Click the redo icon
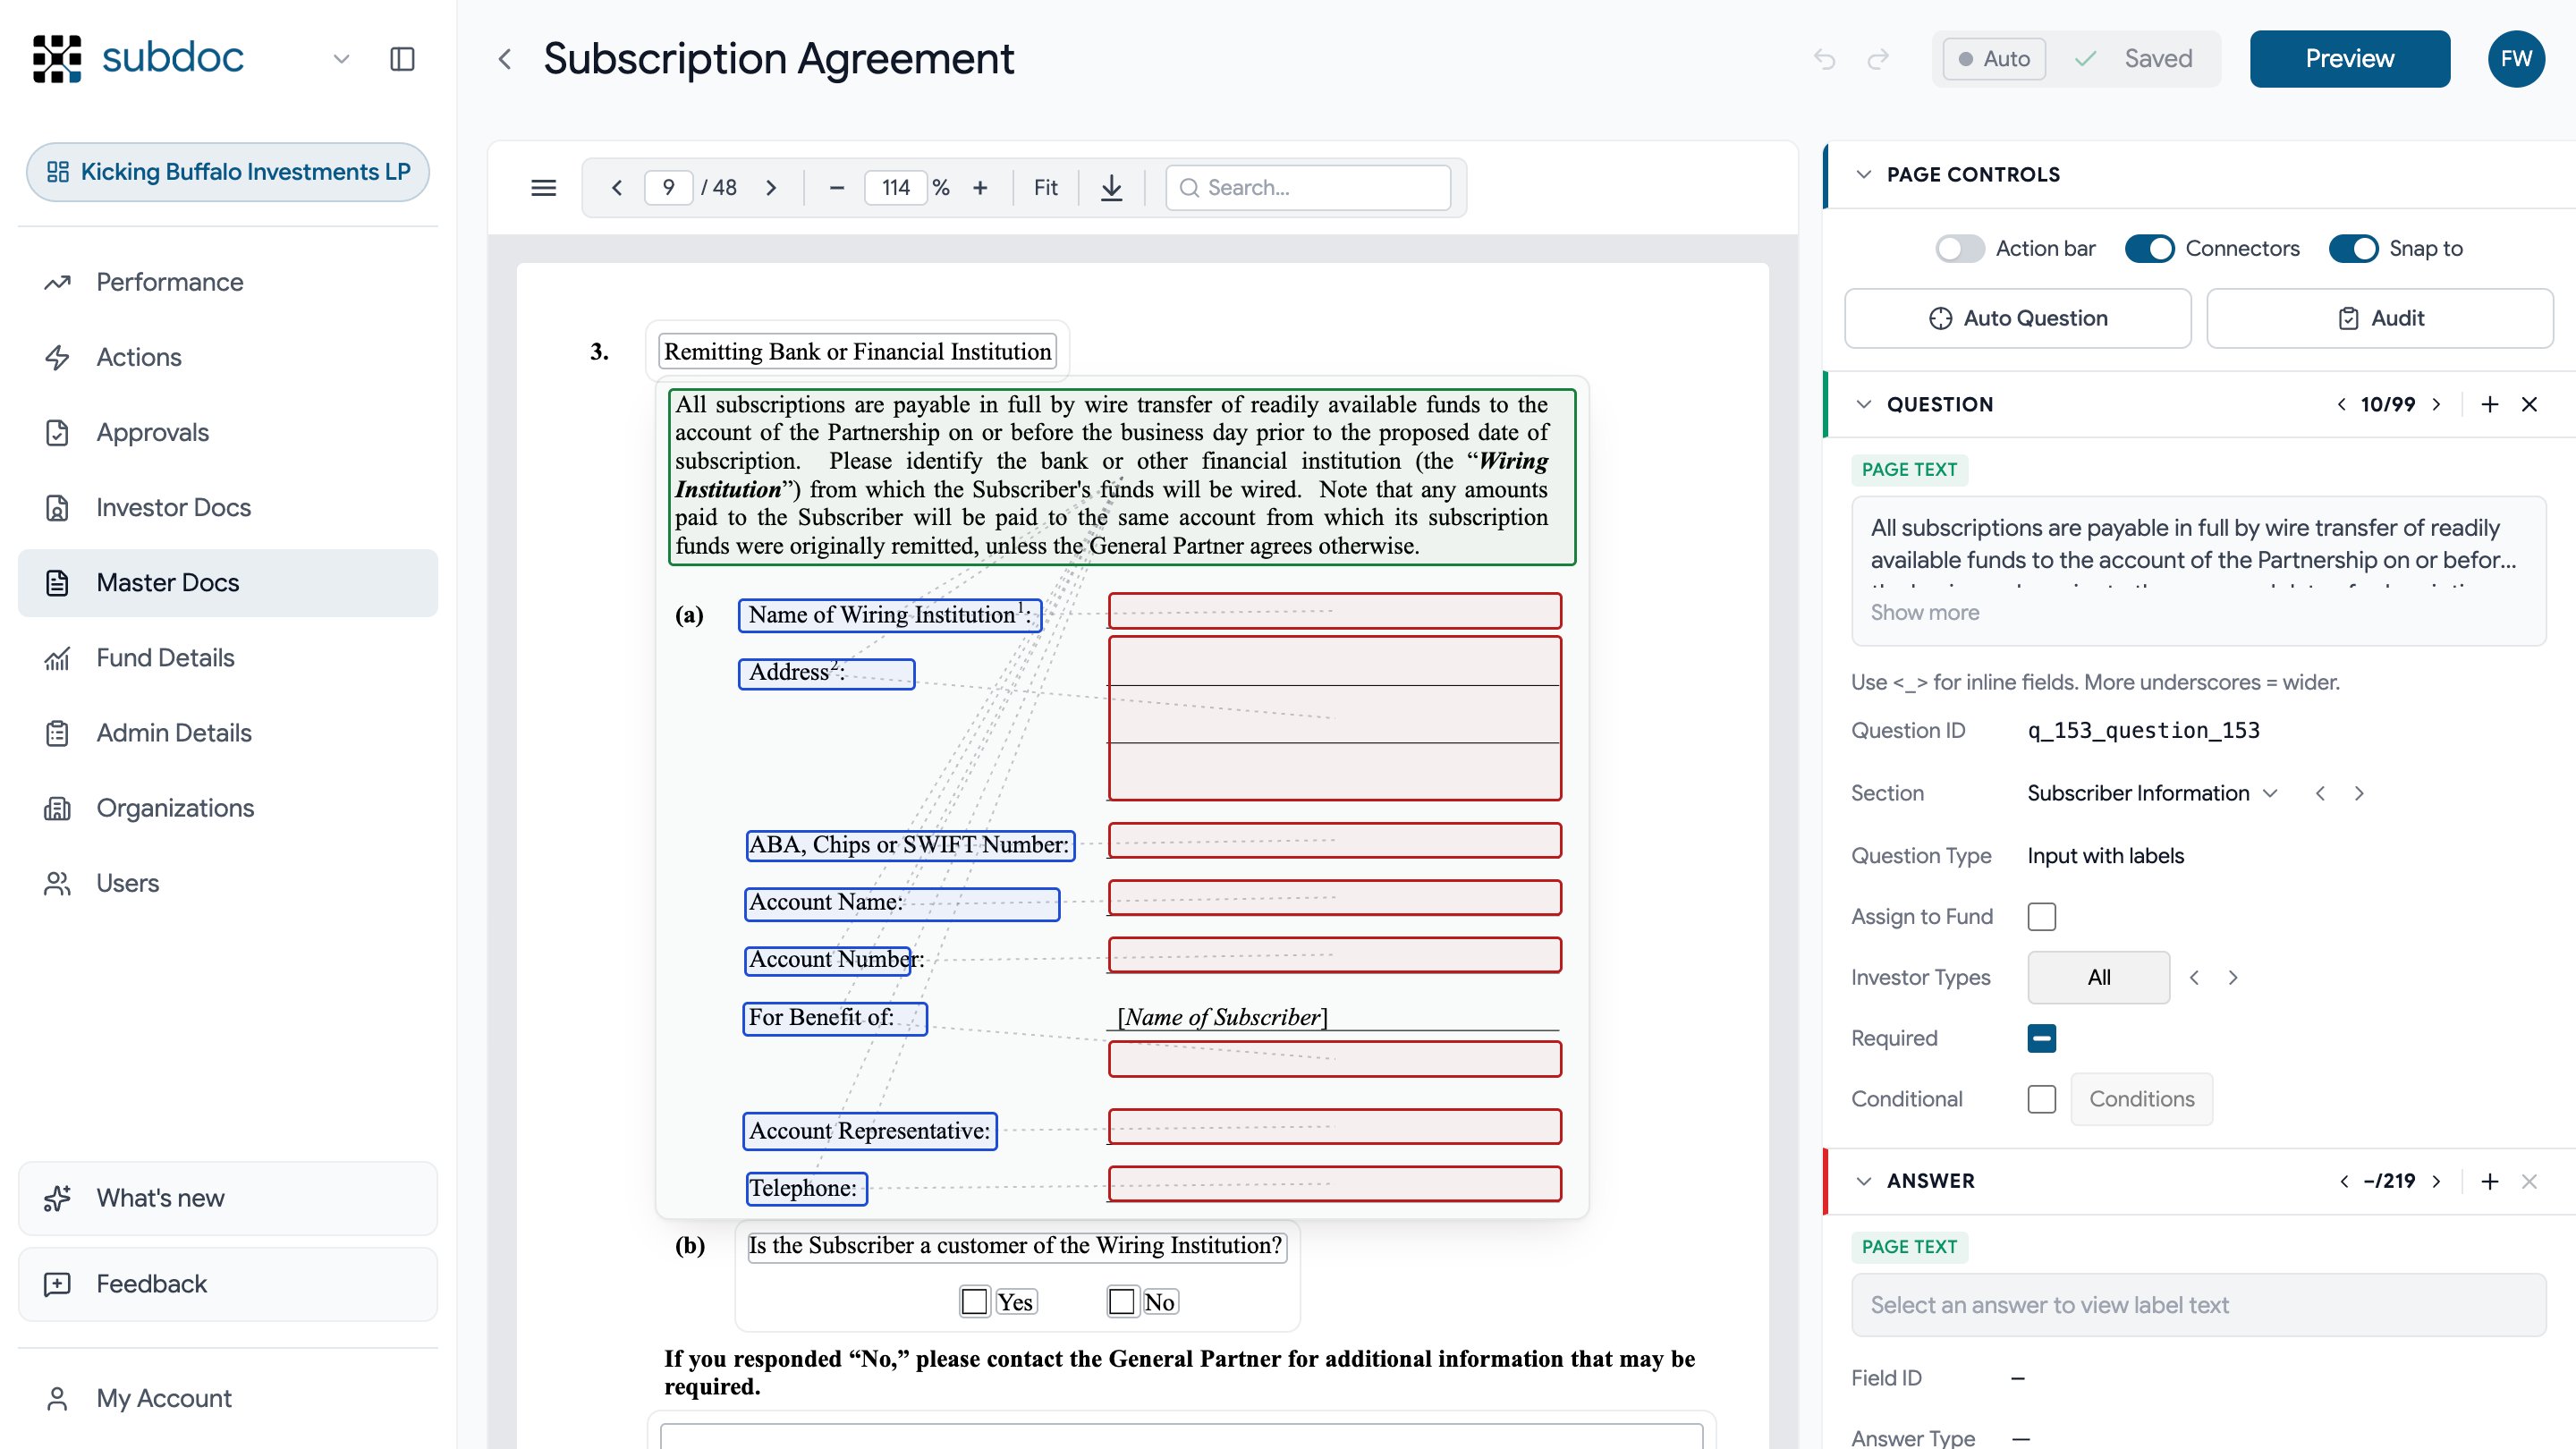This screenshot has width=2576, height=1449. click(x=1878, y=59)
